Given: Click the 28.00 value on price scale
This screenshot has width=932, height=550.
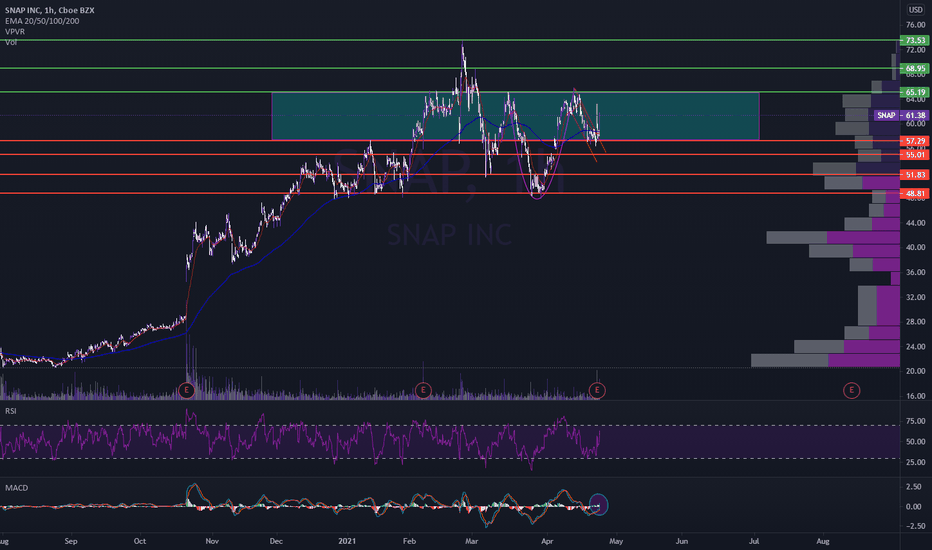Looking at the screenshot, I should click(915, 322).
